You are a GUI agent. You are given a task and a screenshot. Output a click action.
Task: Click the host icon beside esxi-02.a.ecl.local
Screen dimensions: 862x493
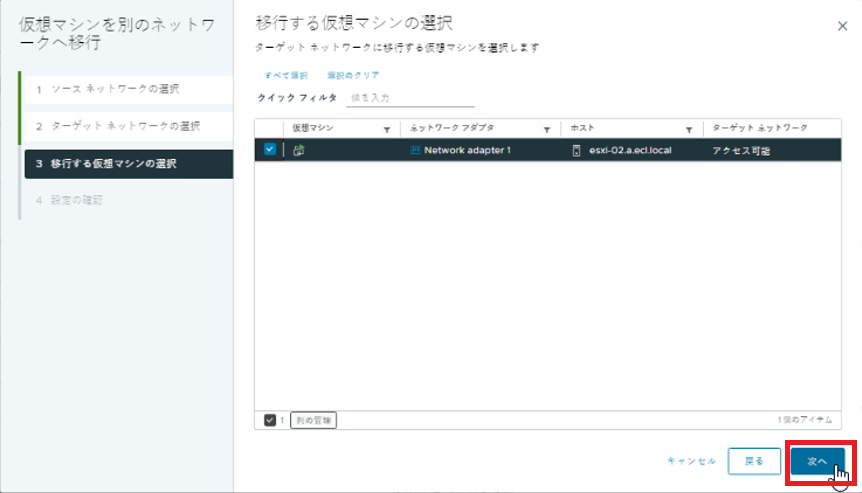click(x=576, y=151)
